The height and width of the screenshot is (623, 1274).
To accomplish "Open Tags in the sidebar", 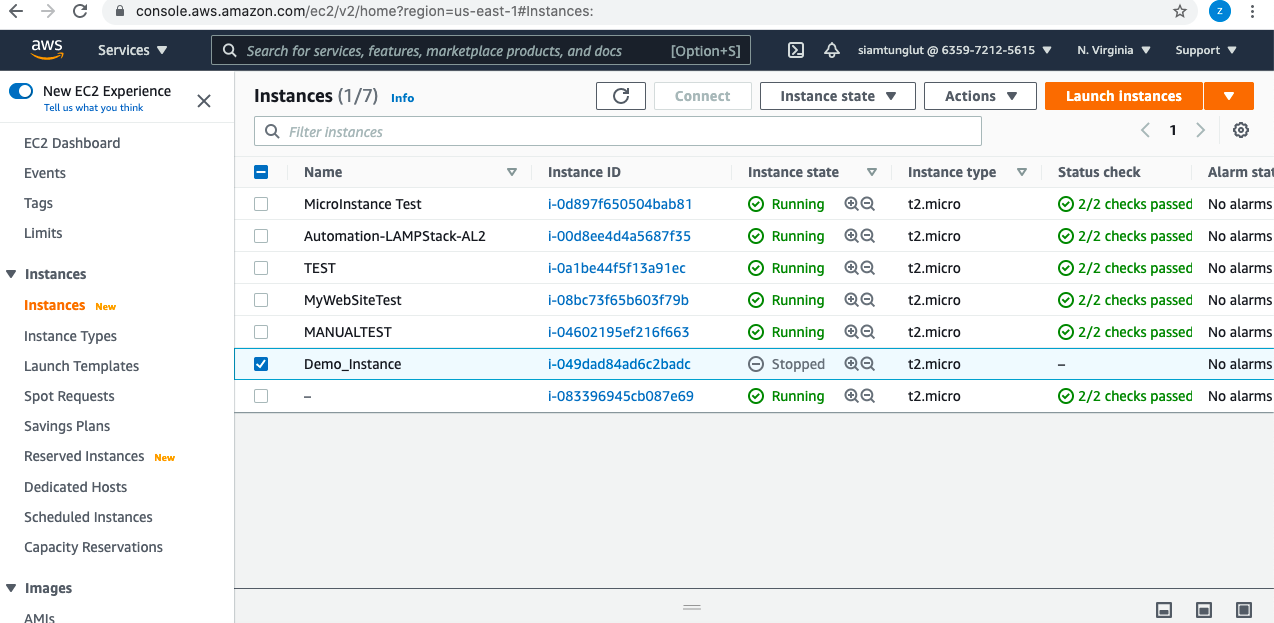I will [38, 203].
